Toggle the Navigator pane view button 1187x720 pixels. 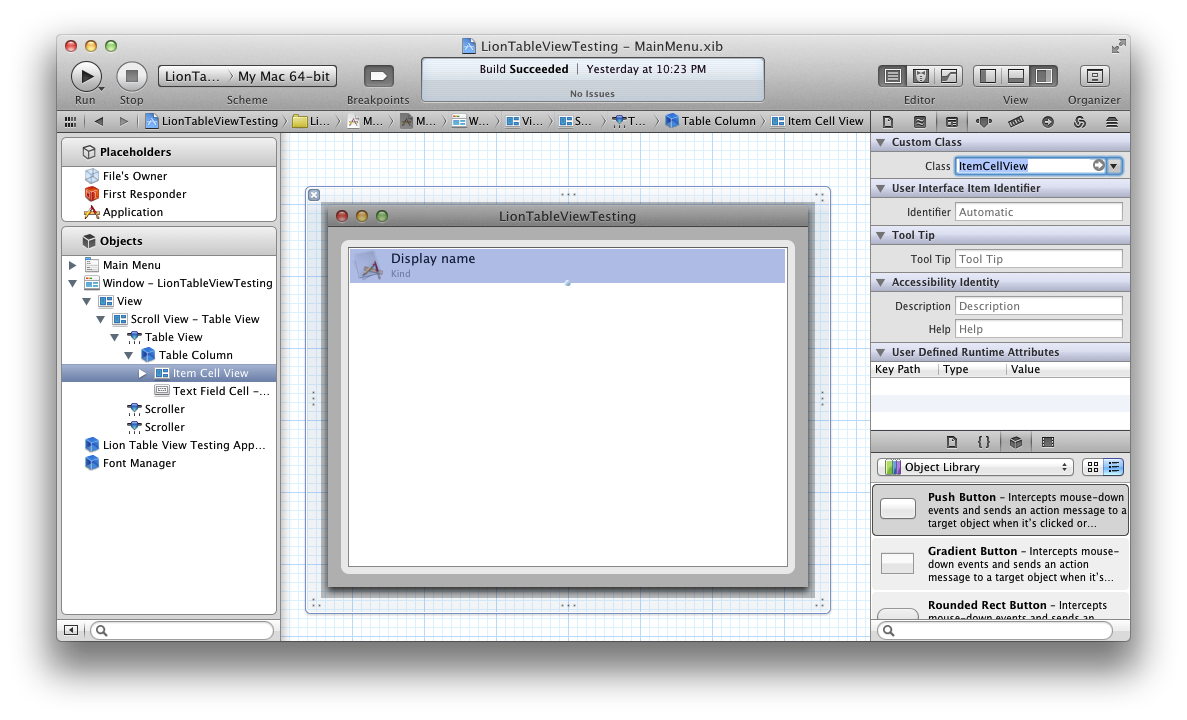(x=988, y=76)
